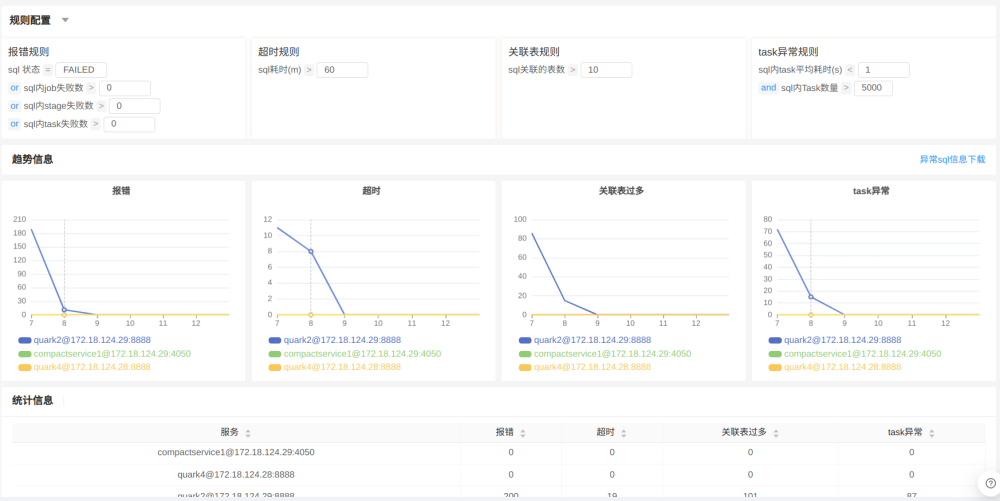This screenshot has height=501, width=1000.
Task: Toggle compactservice1 legend in 报错 chart
Action: click(105, 354)
